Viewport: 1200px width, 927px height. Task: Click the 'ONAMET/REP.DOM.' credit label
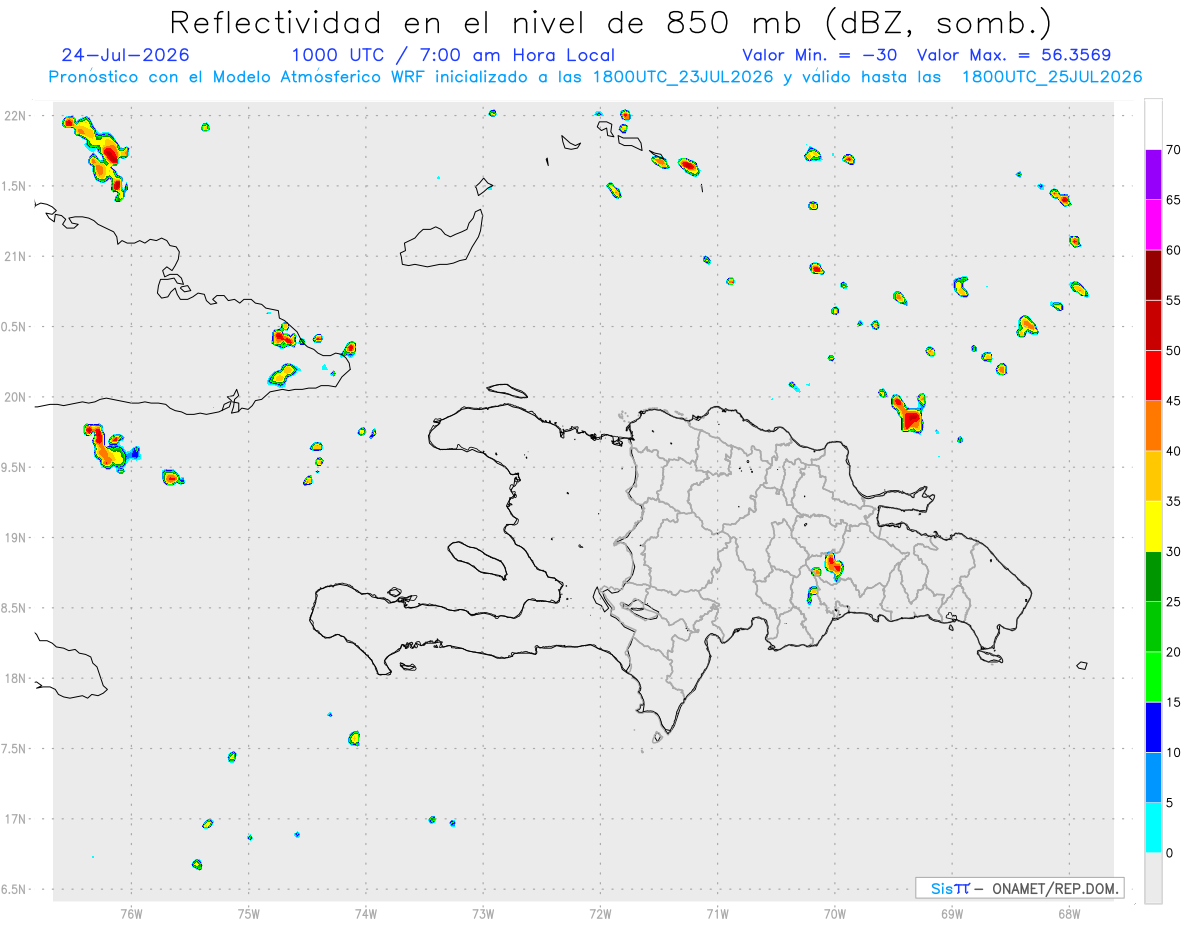1054,888
